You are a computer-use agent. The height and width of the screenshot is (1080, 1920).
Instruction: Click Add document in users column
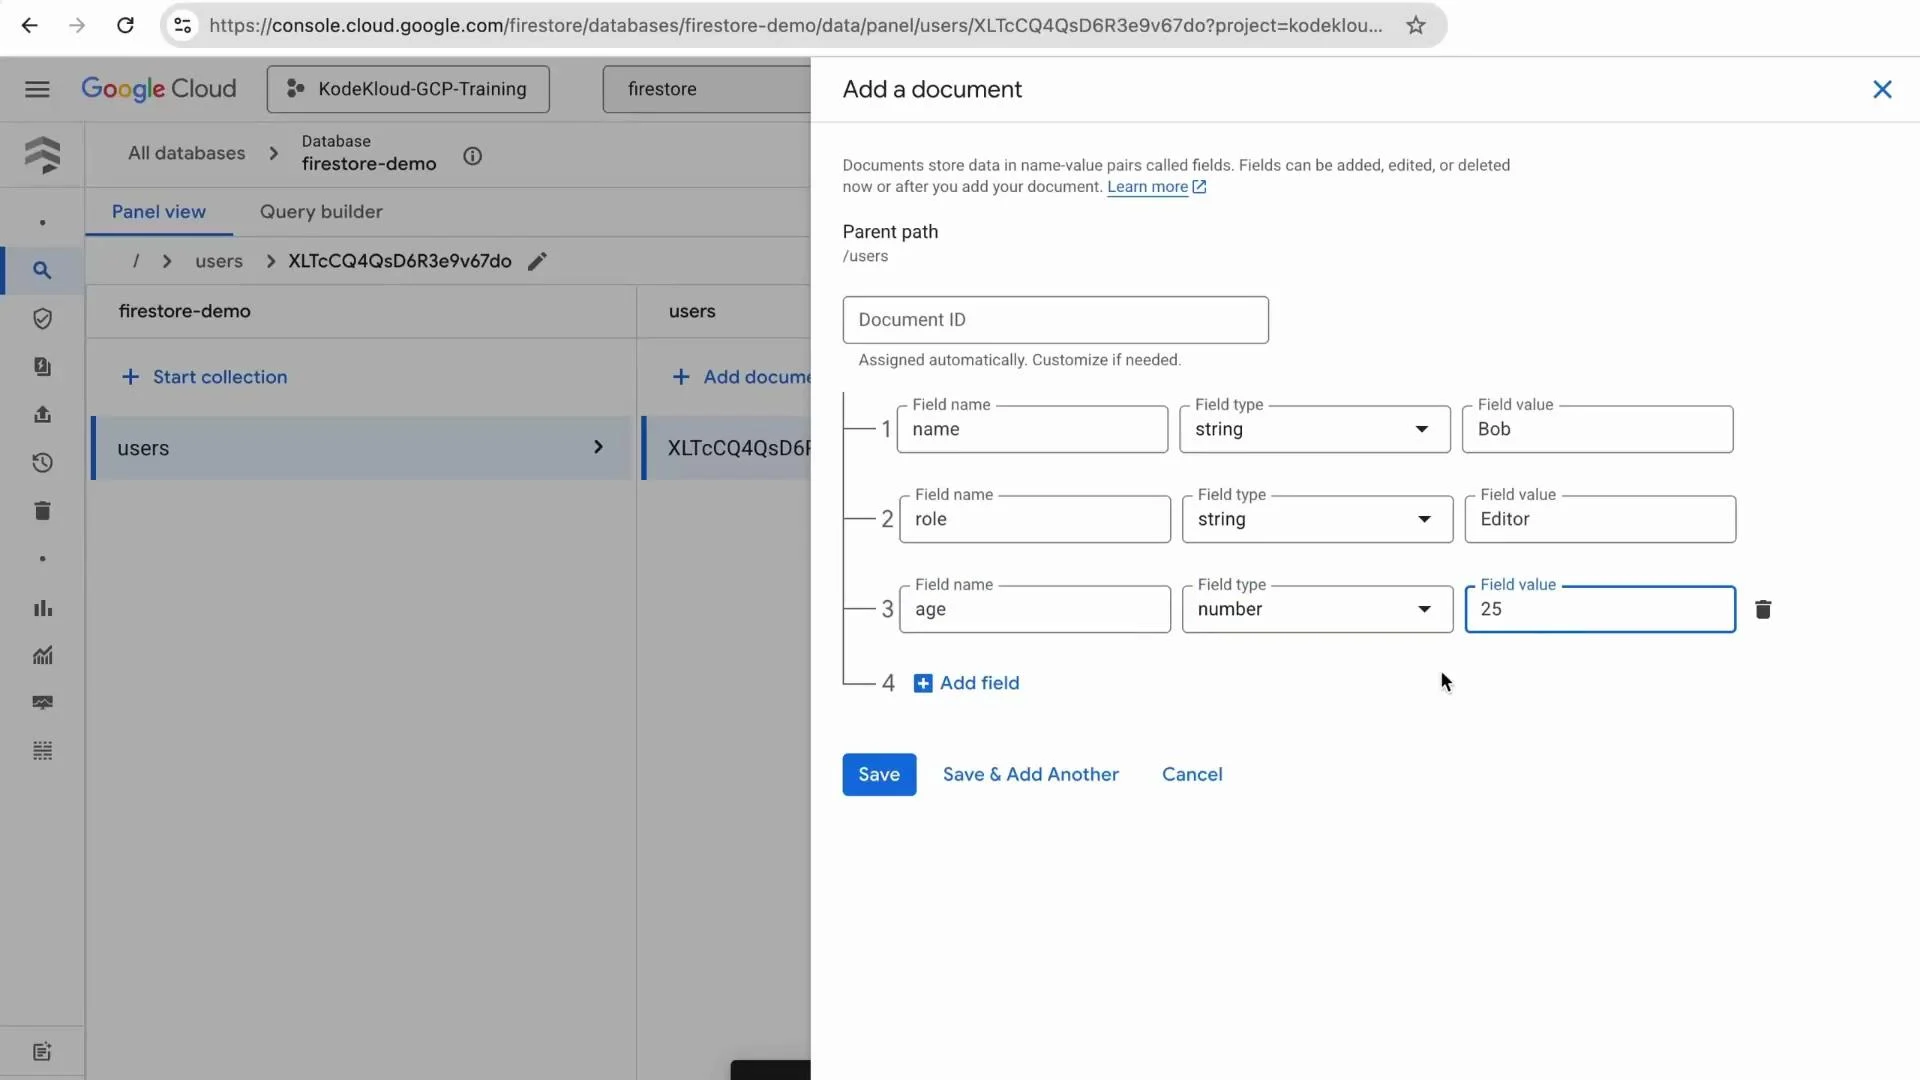[741, 377]
